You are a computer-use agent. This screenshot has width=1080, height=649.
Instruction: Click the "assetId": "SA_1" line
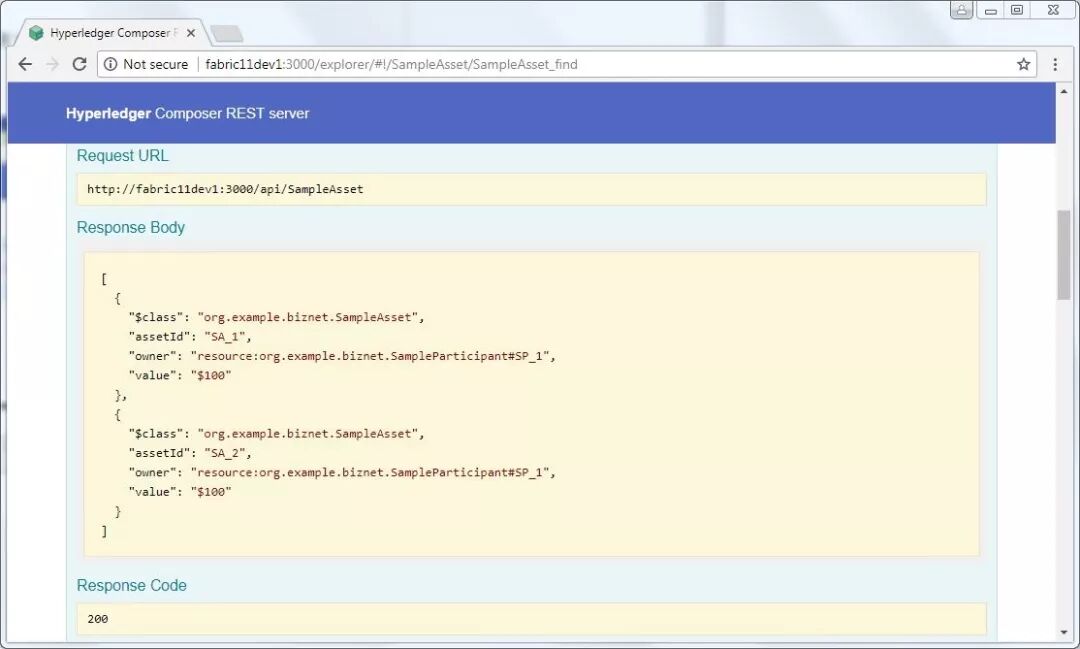coord(190,336)
